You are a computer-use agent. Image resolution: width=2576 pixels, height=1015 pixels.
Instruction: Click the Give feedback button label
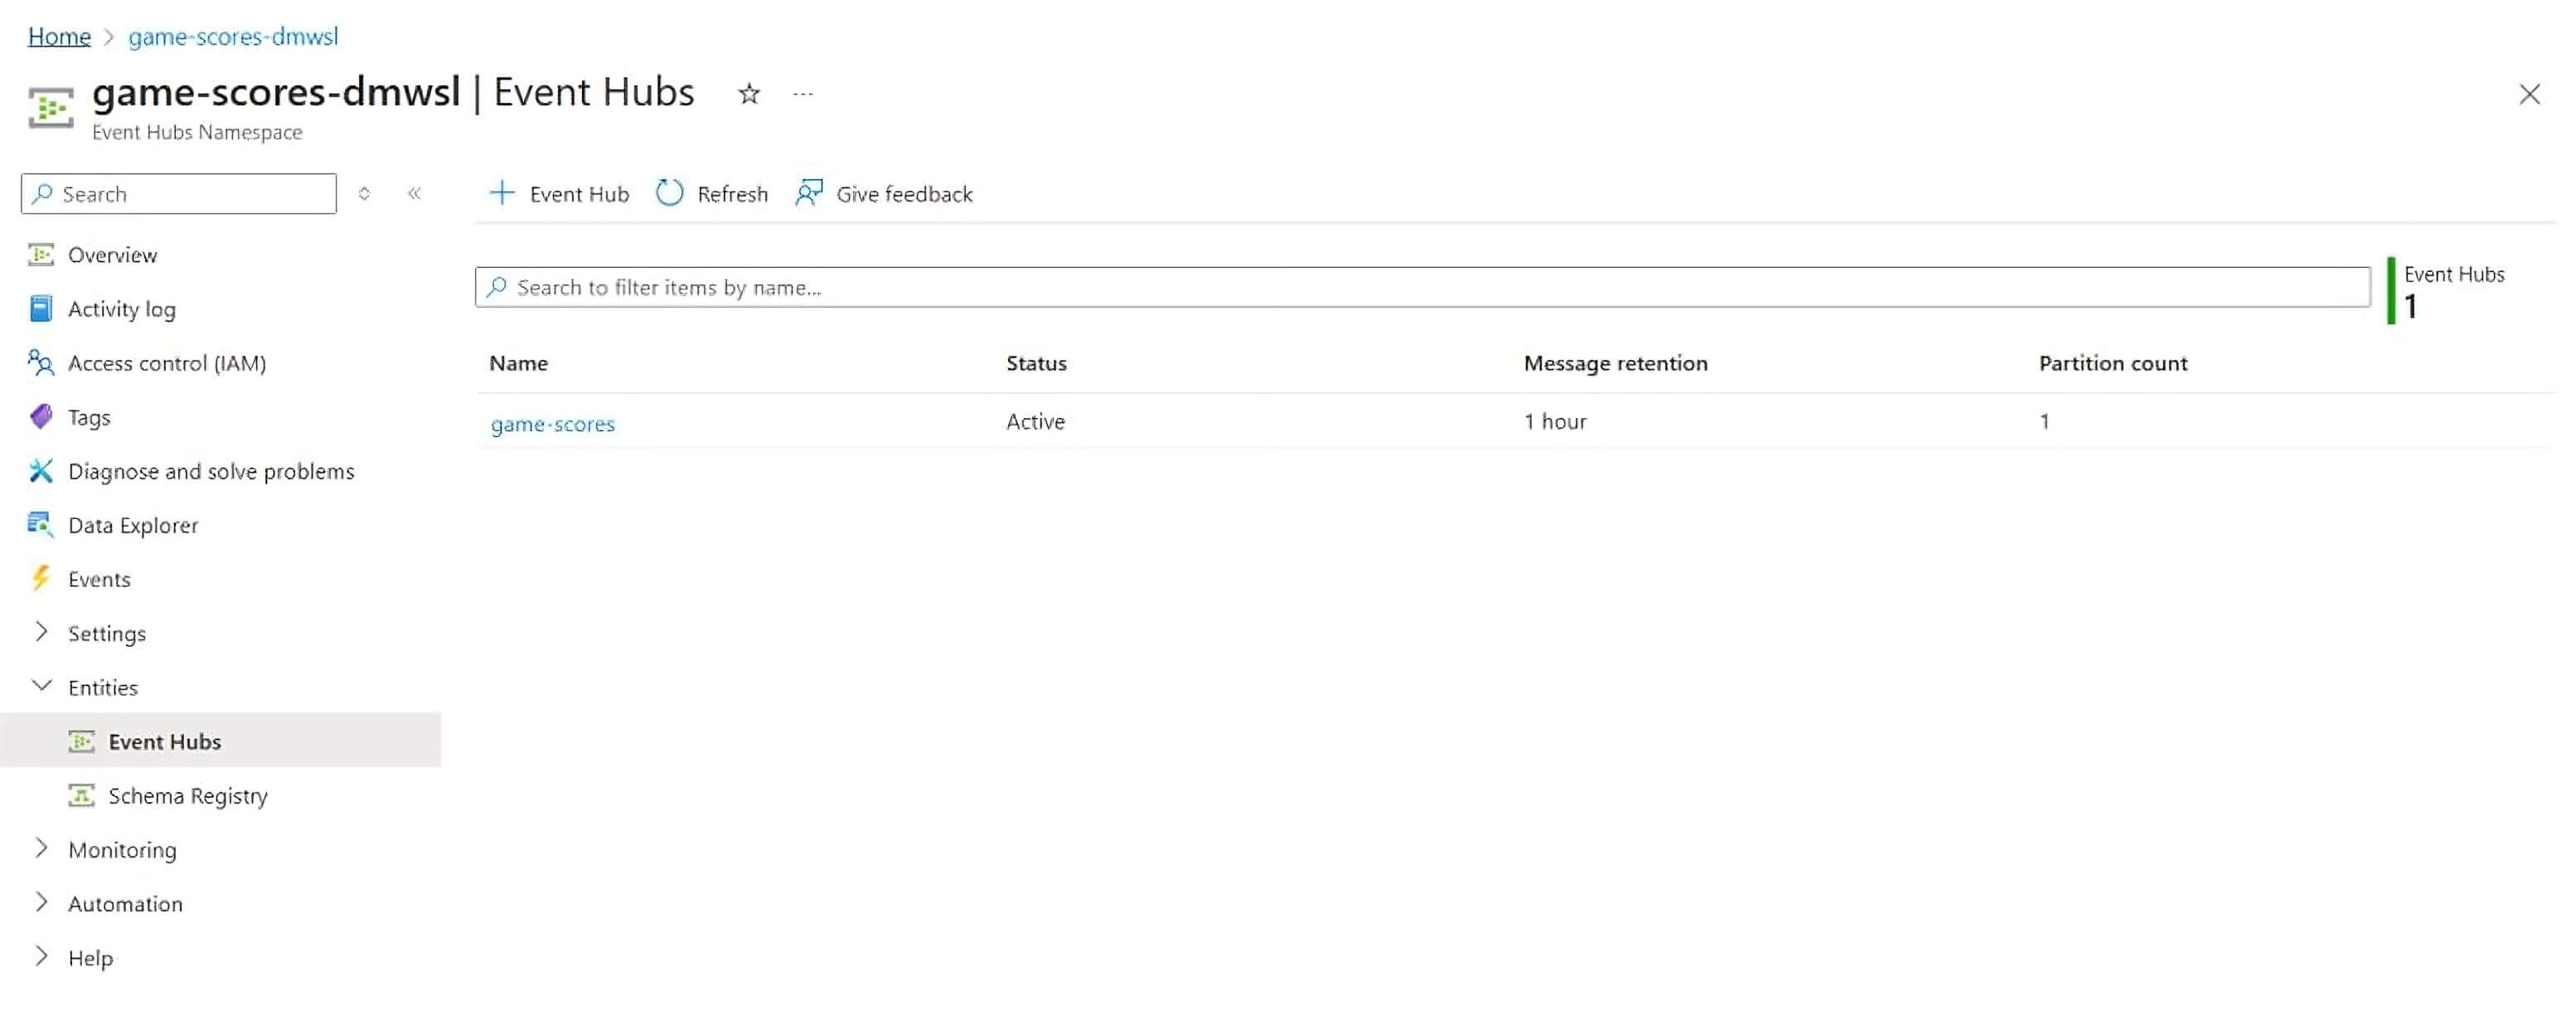point(904,194)
